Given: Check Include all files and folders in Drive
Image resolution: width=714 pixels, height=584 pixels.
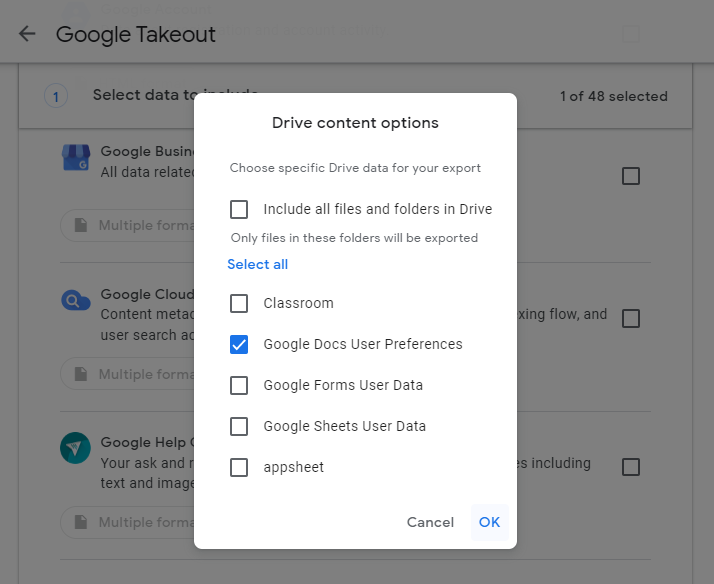Looking at the screenshot, I should pos(239,209).
